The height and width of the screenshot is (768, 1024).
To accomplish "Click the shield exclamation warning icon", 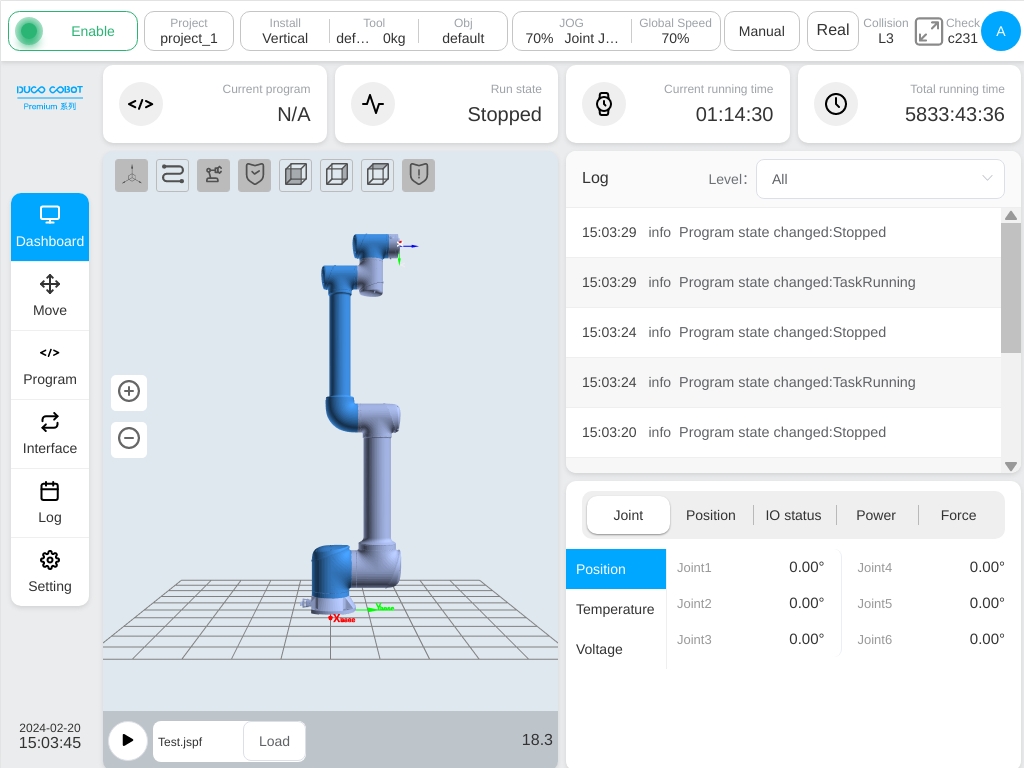I will point(419,175).
